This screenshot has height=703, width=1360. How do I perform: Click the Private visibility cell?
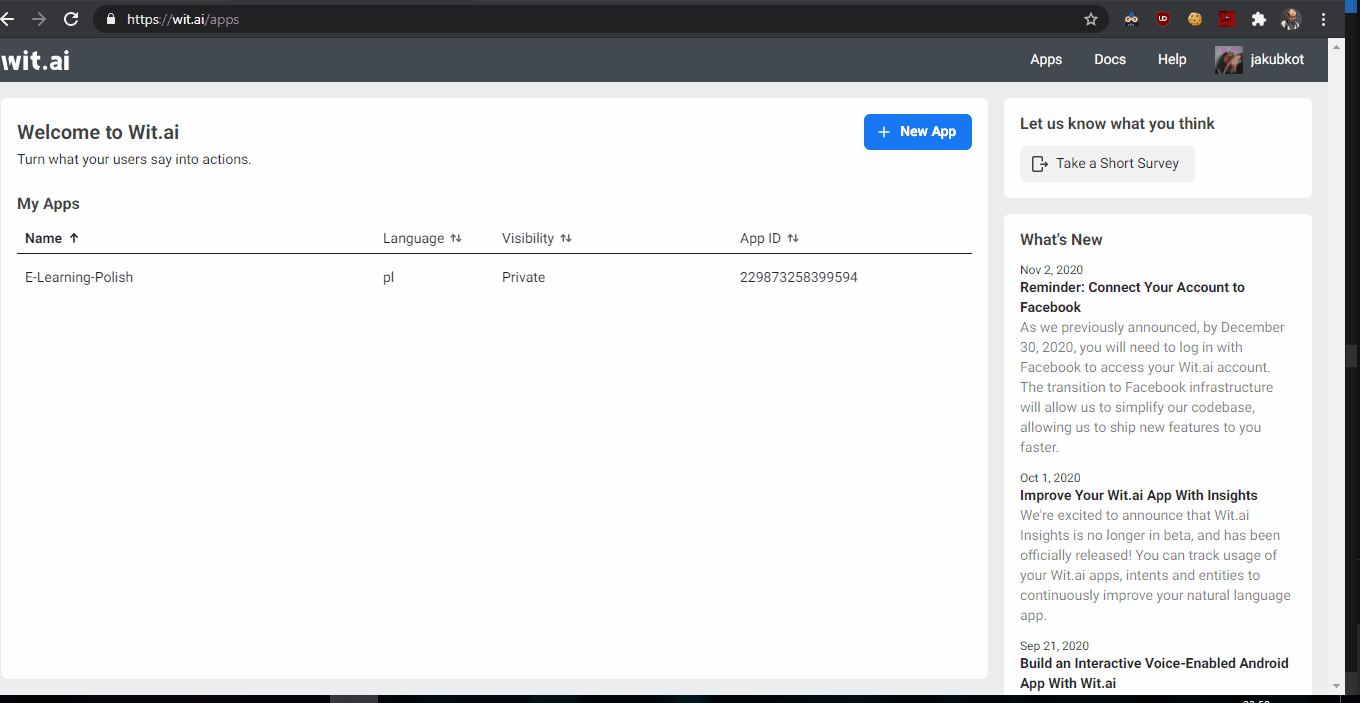click(x=524, y=277)
